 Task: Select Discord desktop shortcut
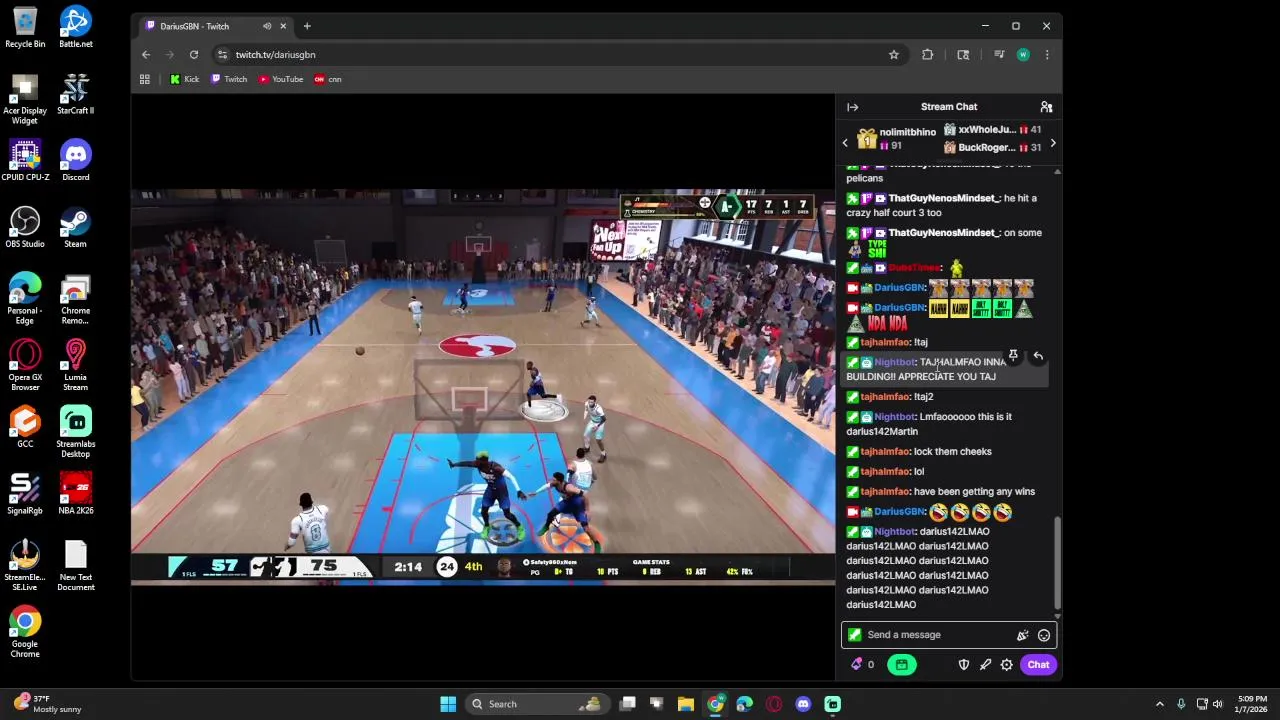75,161
